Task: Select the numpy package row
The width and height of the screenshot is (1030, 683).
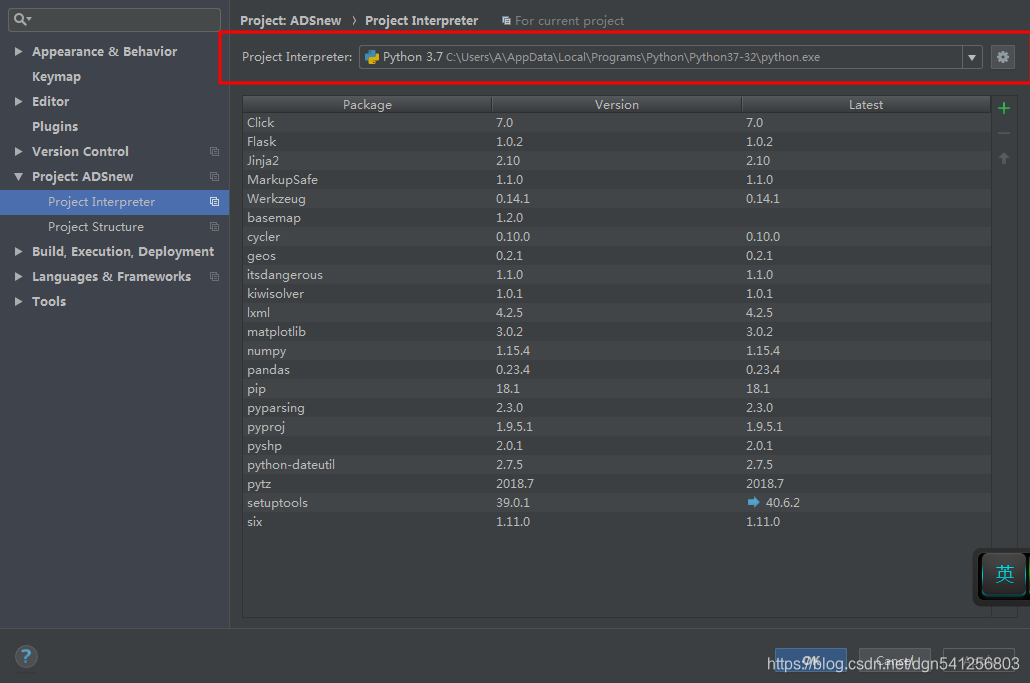Action: point(616,351)
